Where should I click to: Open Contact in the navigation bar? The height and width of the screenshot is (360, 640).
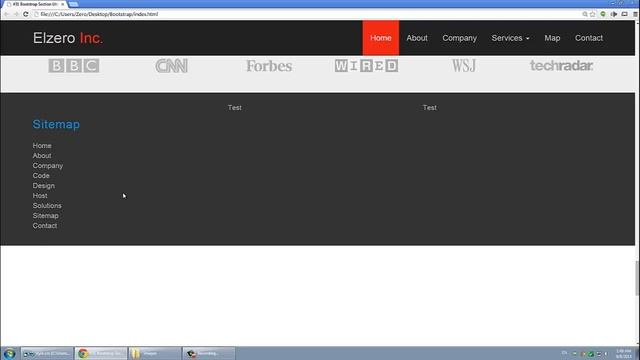(x=589, y=38)
